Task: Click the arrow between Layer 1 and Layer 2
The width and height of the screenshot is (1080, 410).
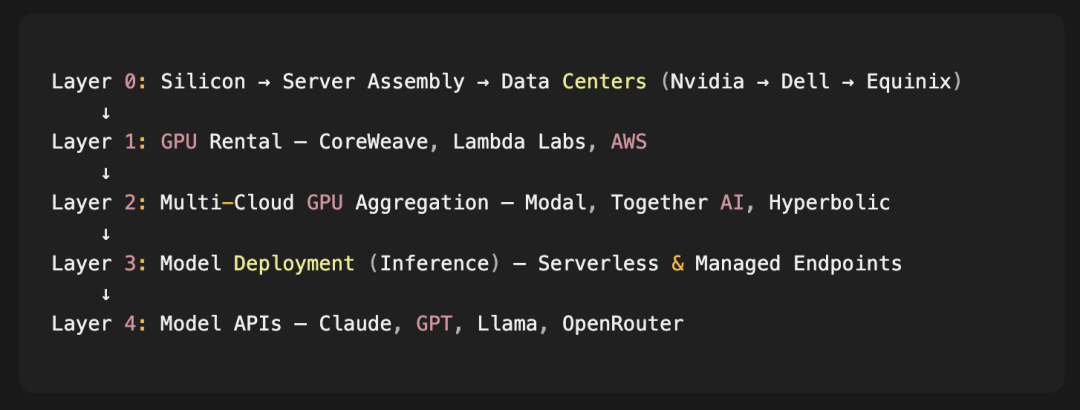Action: click(x=105, y=173)
